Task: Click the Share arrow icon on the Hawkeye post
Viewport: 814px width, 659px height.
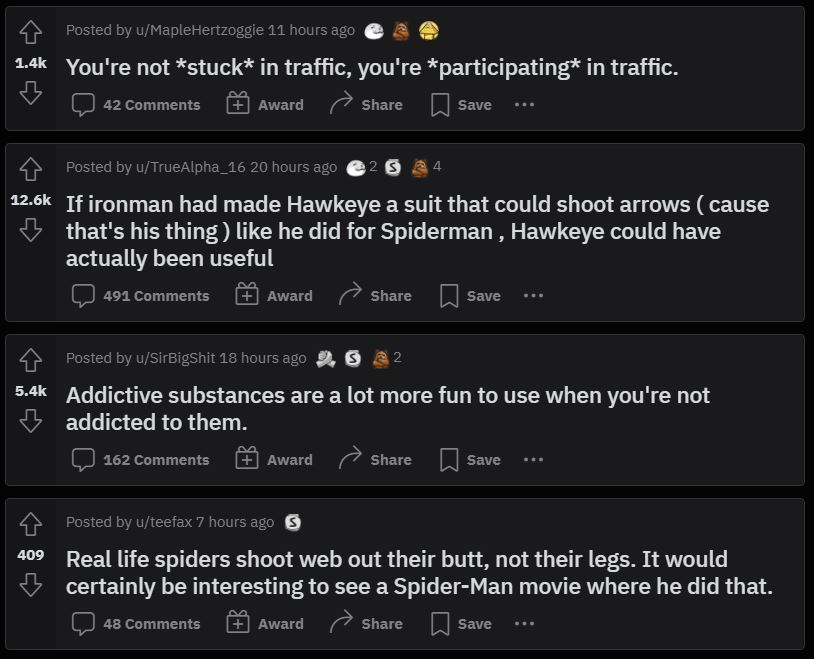Action: tap(347, 295)
